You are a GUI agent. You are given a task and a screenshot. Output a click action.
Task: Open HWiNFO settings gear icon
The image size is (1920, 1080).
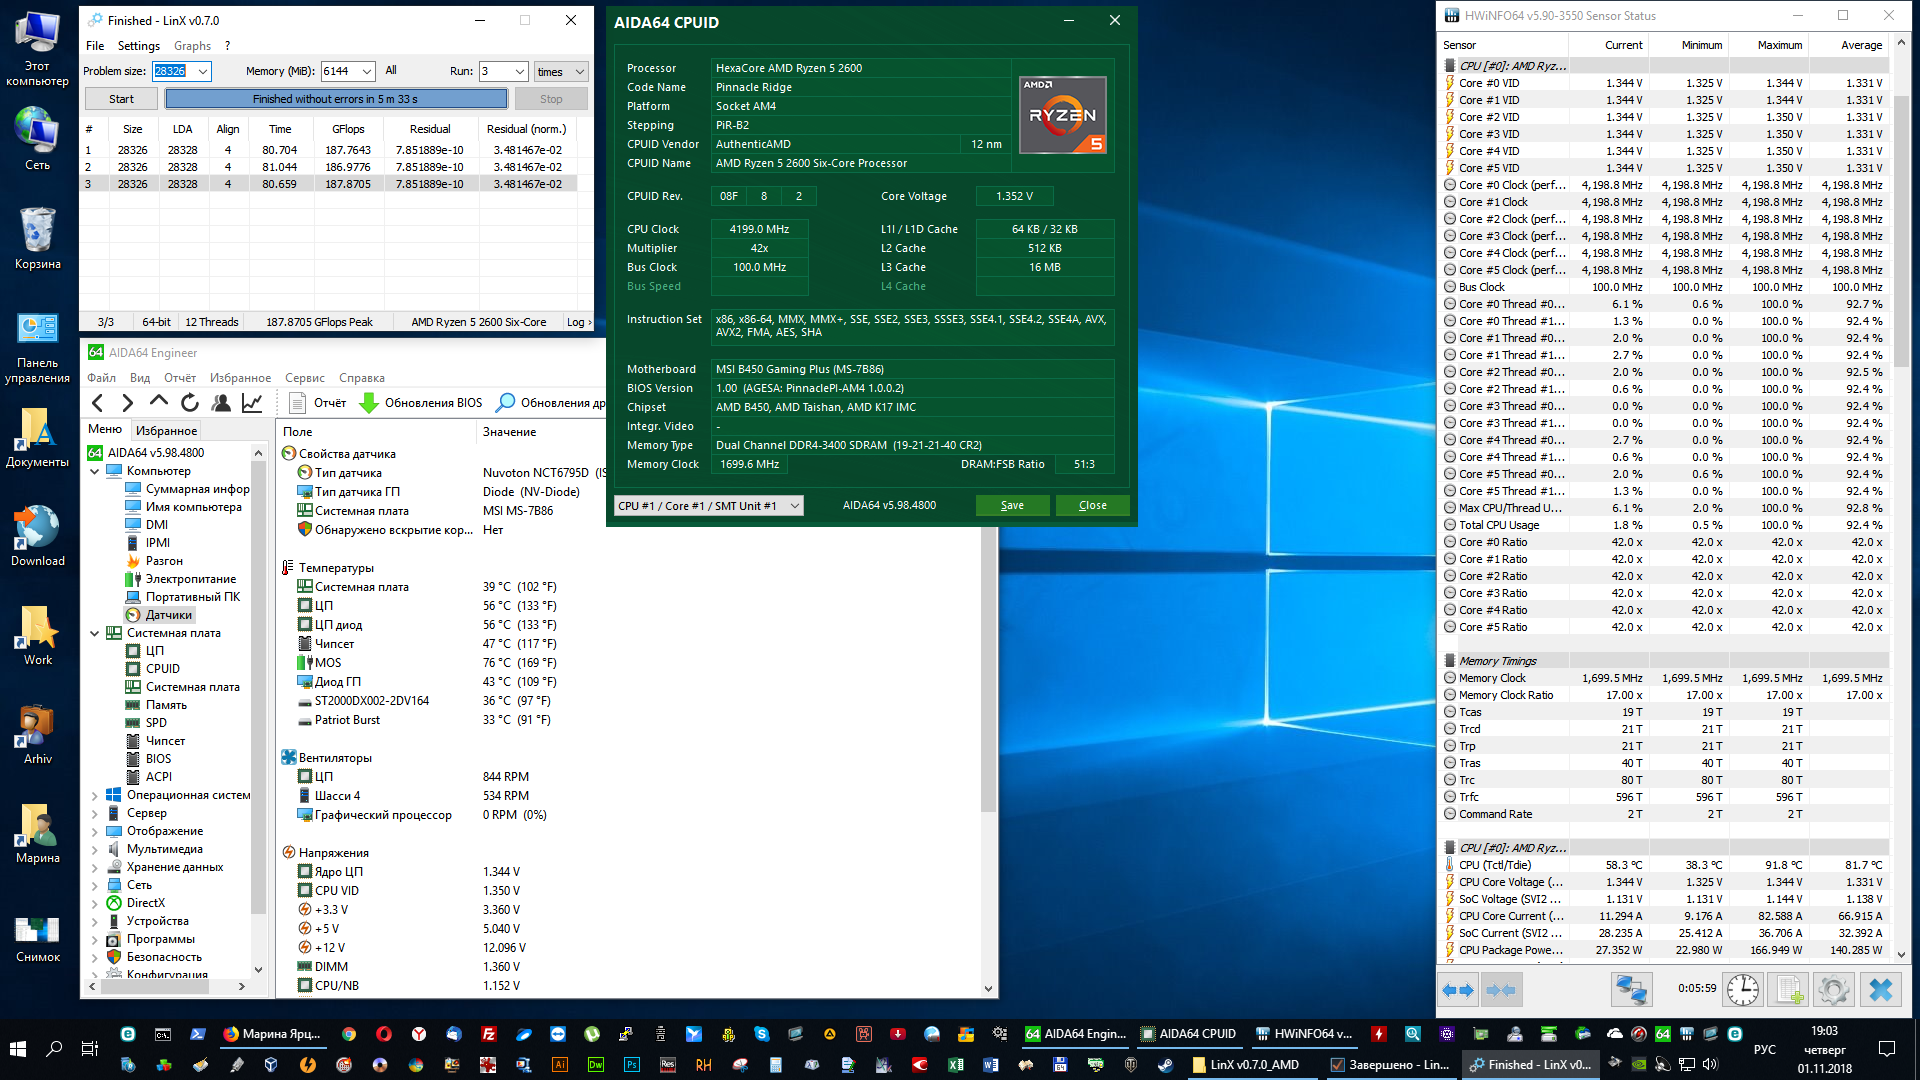click(x=1834, y=990)
